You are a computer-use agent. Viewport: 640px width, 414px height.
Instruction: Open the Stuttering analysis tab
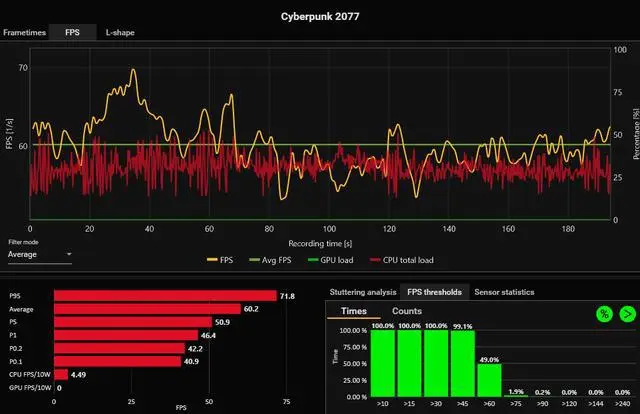363,292
